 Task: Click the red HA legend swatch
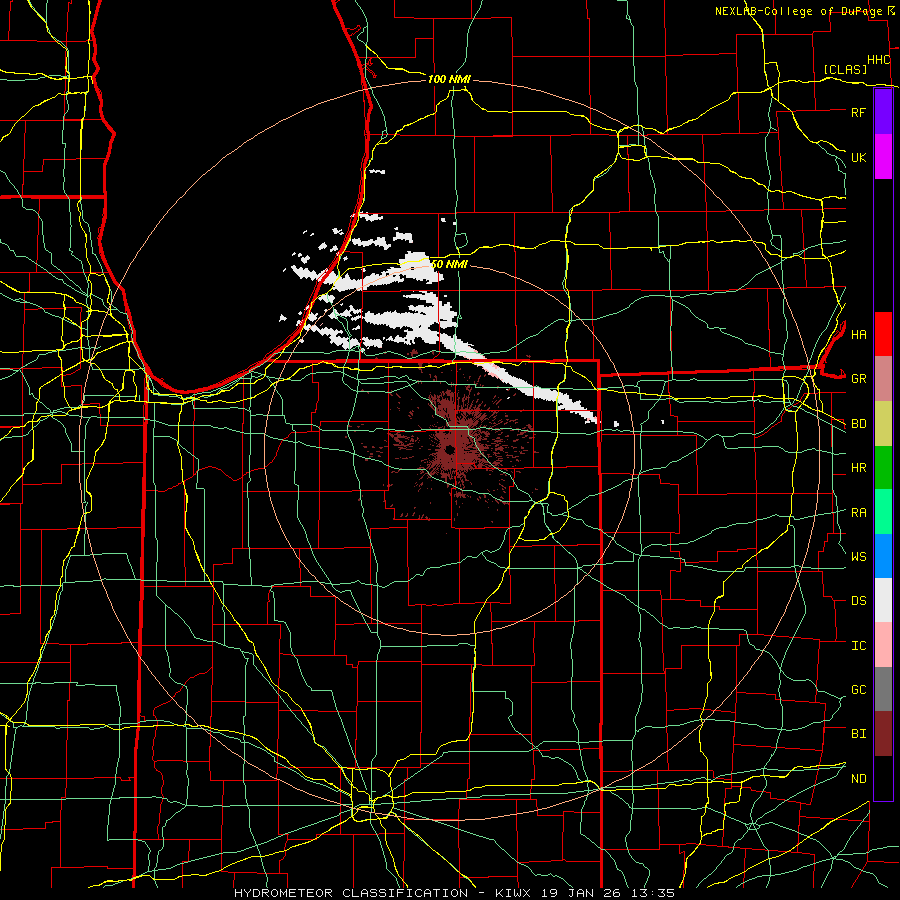point(883,334)
